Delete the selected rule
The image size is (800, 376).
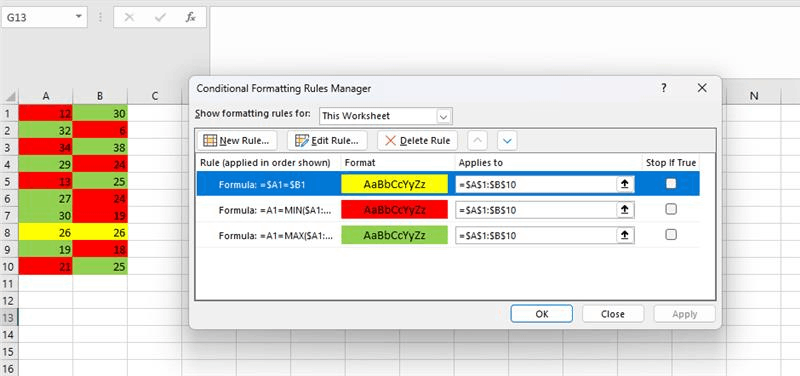pos(417,140)
